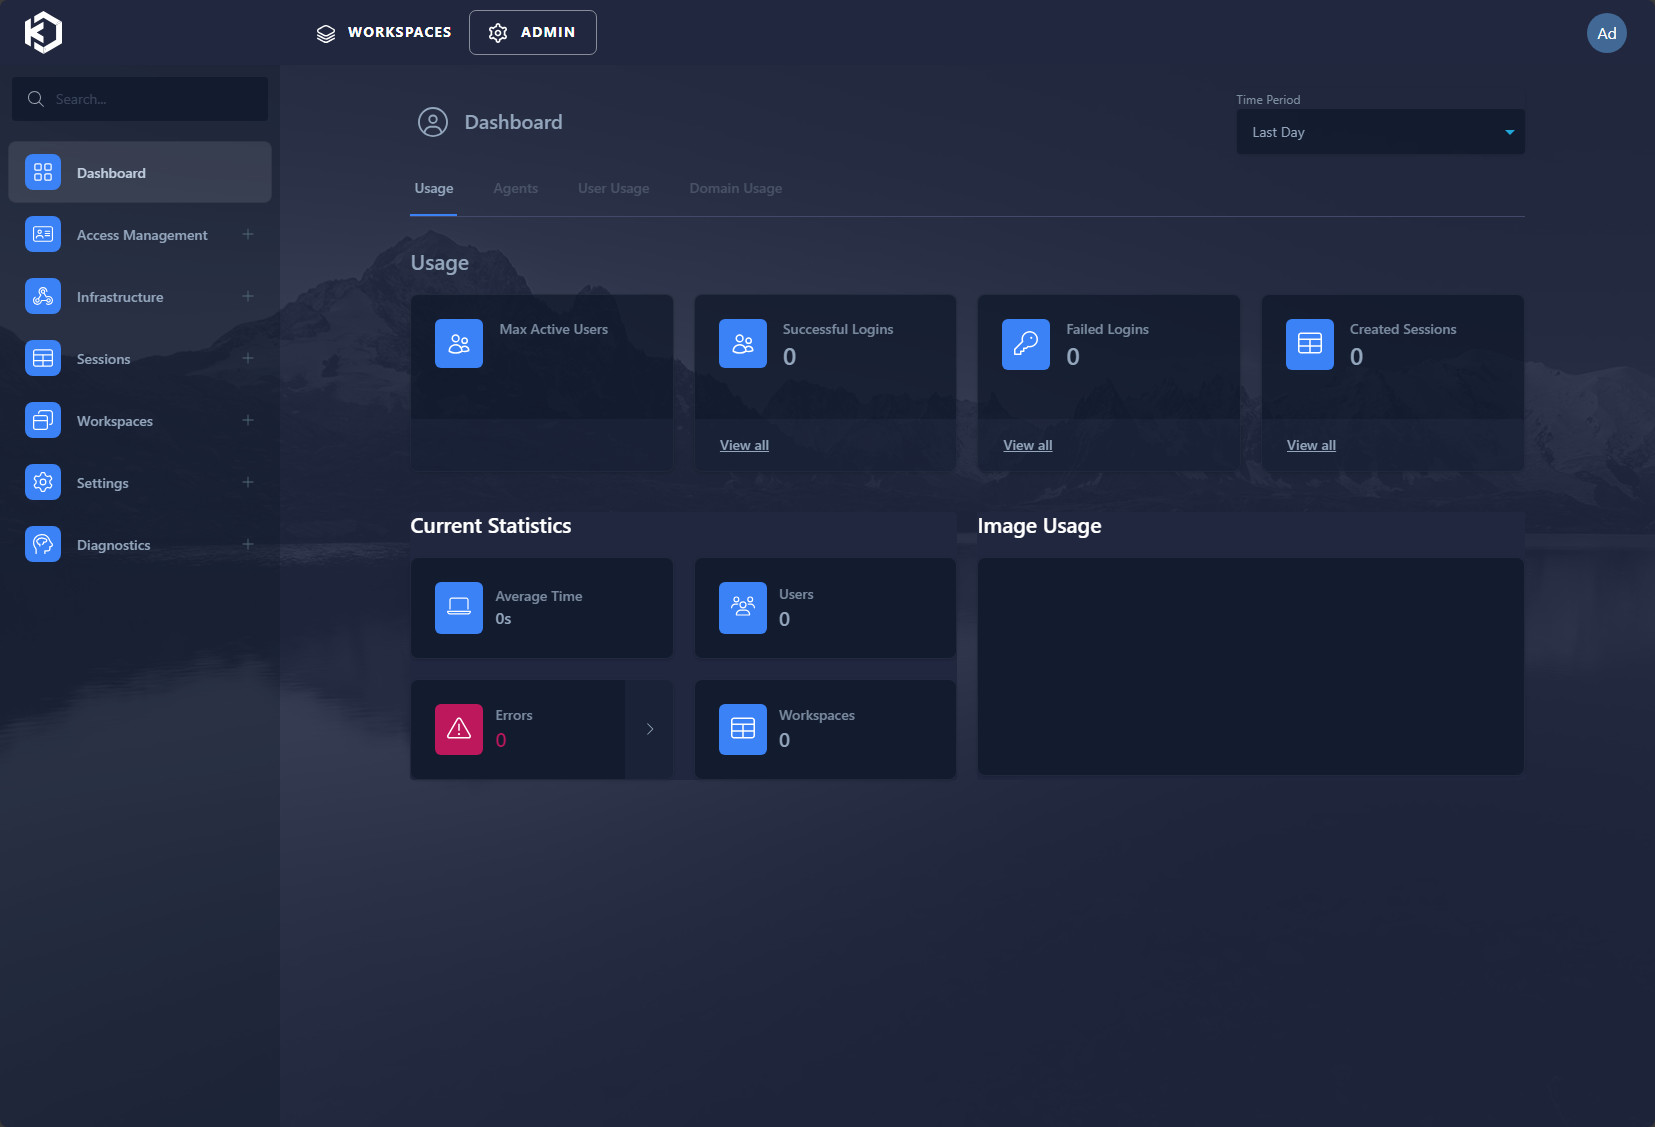This screenshot has height=1127, width=1655.
Task: Click 'Current Statistics' heading
Action: click(x=491, y=526)
